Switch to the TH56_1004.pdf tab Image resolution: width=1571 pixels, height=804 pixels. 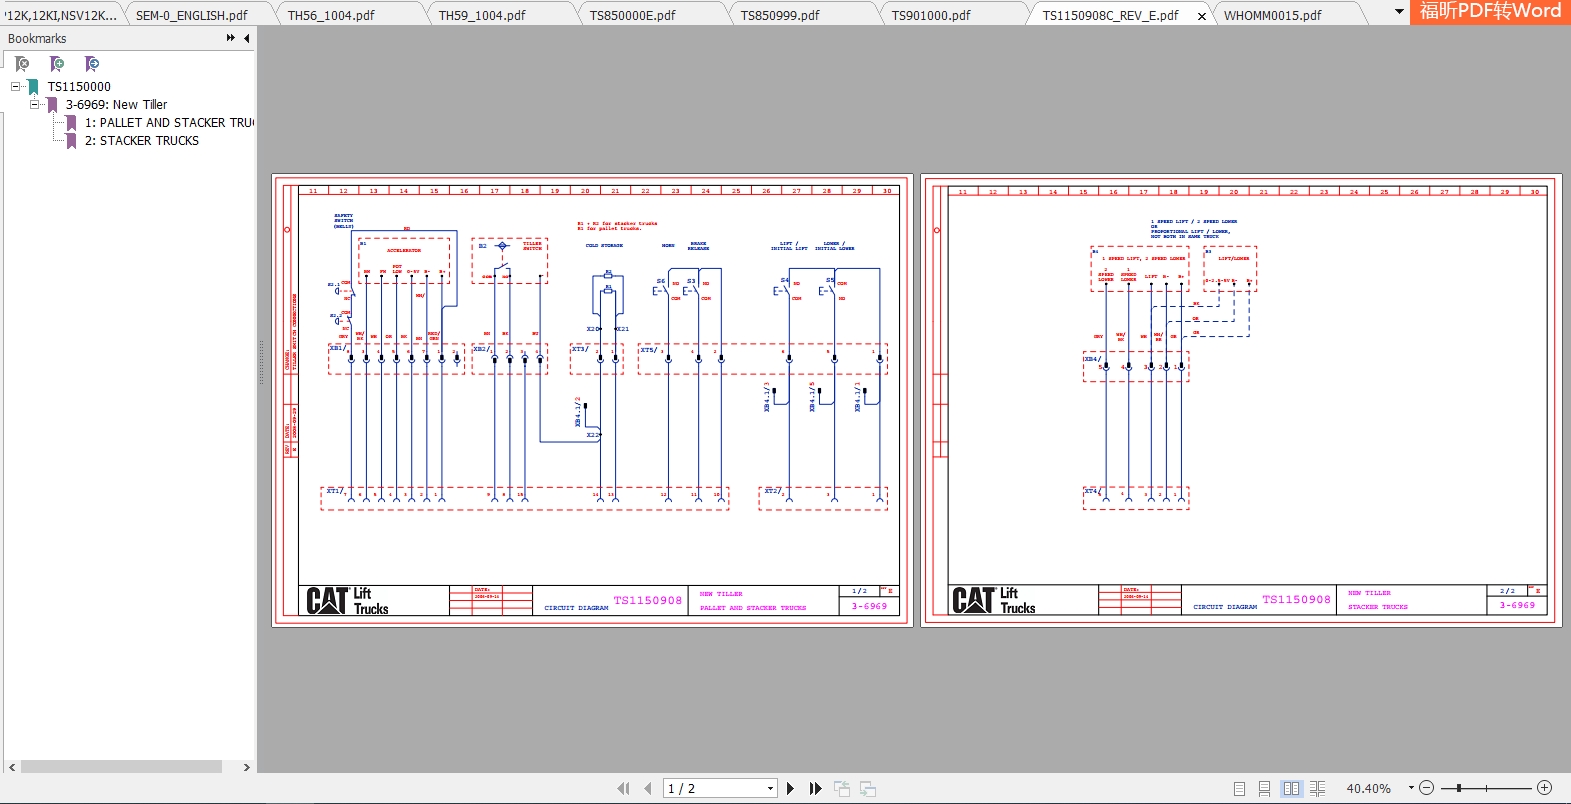331,15
